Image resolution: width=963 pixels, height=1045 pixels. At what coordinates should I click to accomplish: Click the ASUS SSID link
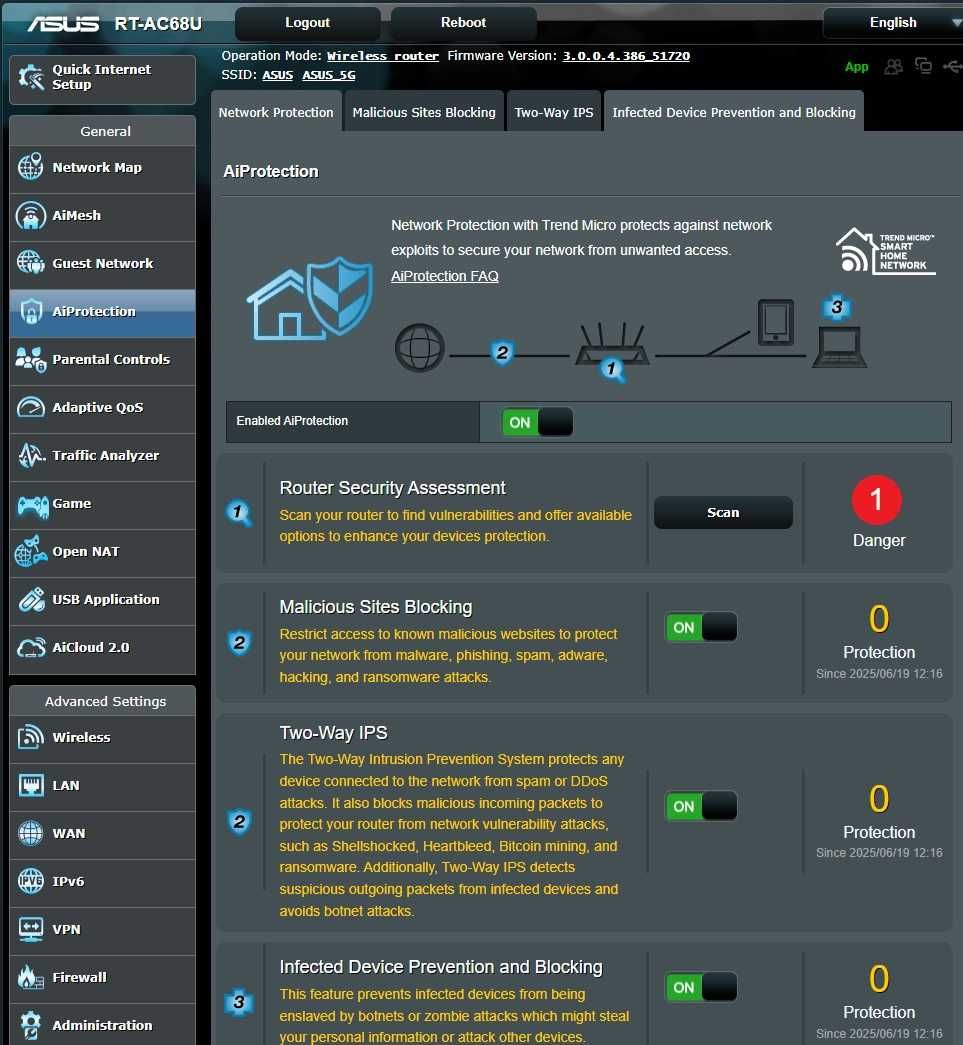[x=277, y=75]
